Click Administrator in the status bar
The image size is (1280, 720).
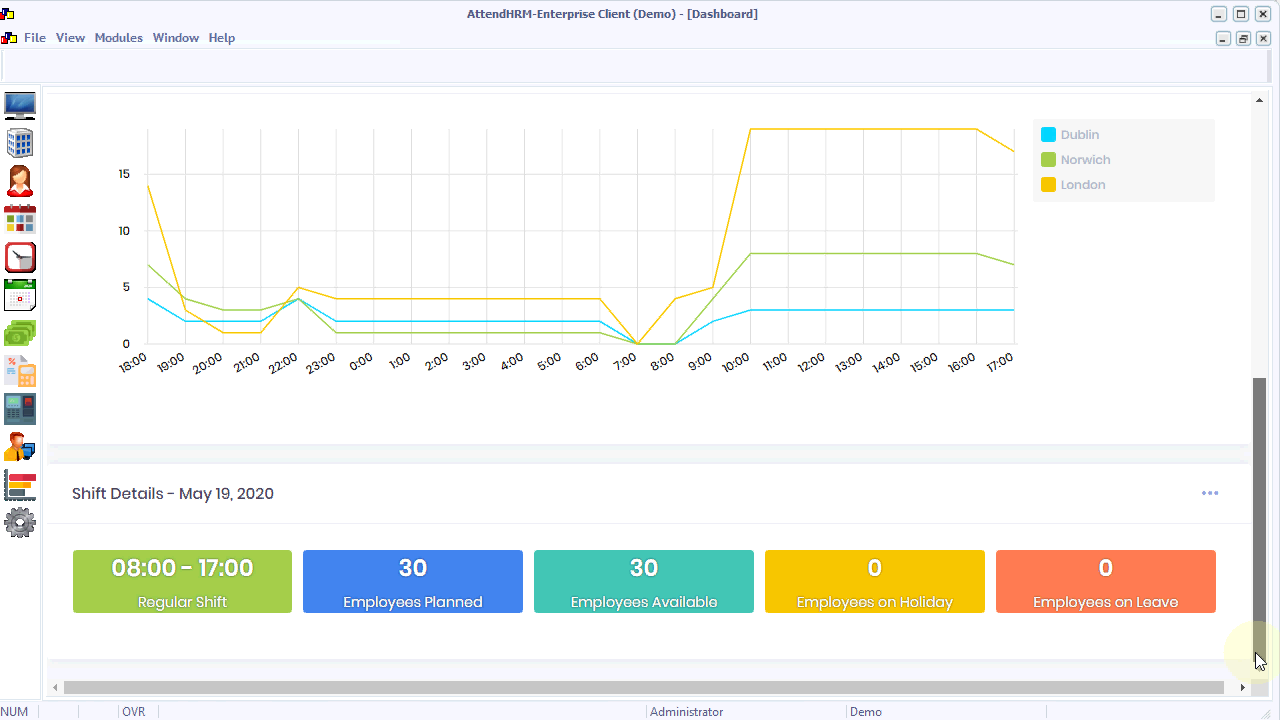point(686,712)
